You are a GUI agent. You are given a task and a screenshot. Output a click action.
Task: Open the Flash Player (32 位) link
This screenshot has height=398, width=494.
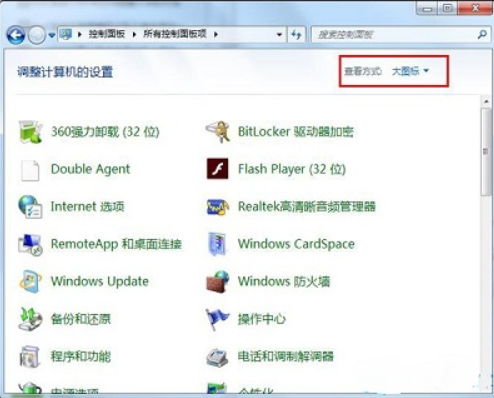(292, 169)
